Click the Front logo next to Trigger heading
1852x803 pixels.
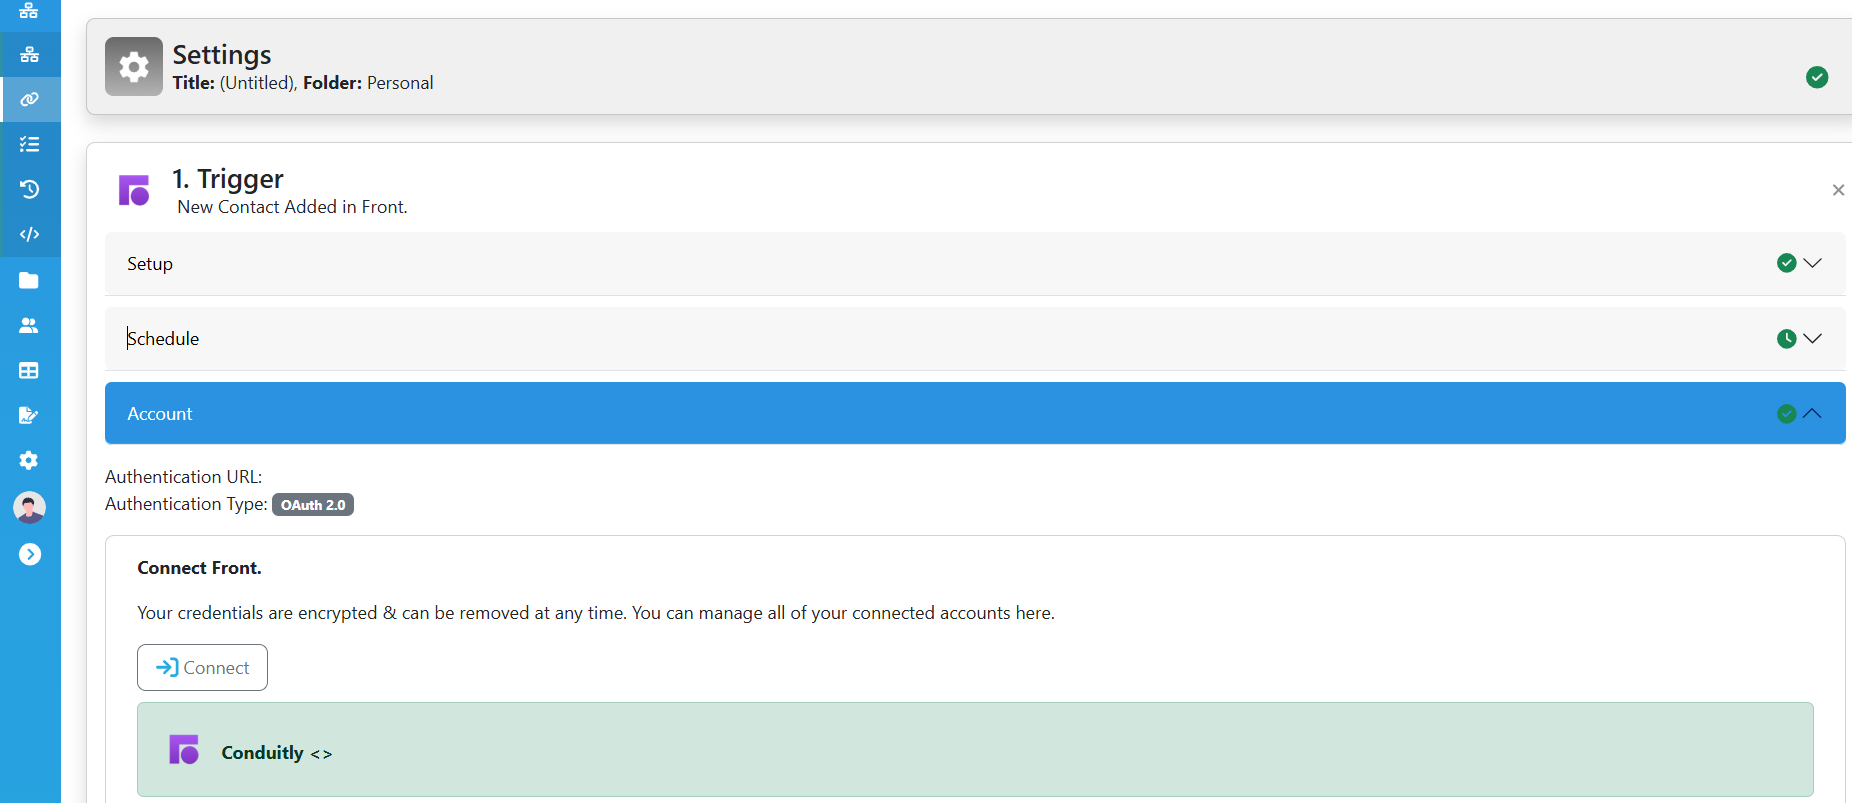tap(134, 190)
